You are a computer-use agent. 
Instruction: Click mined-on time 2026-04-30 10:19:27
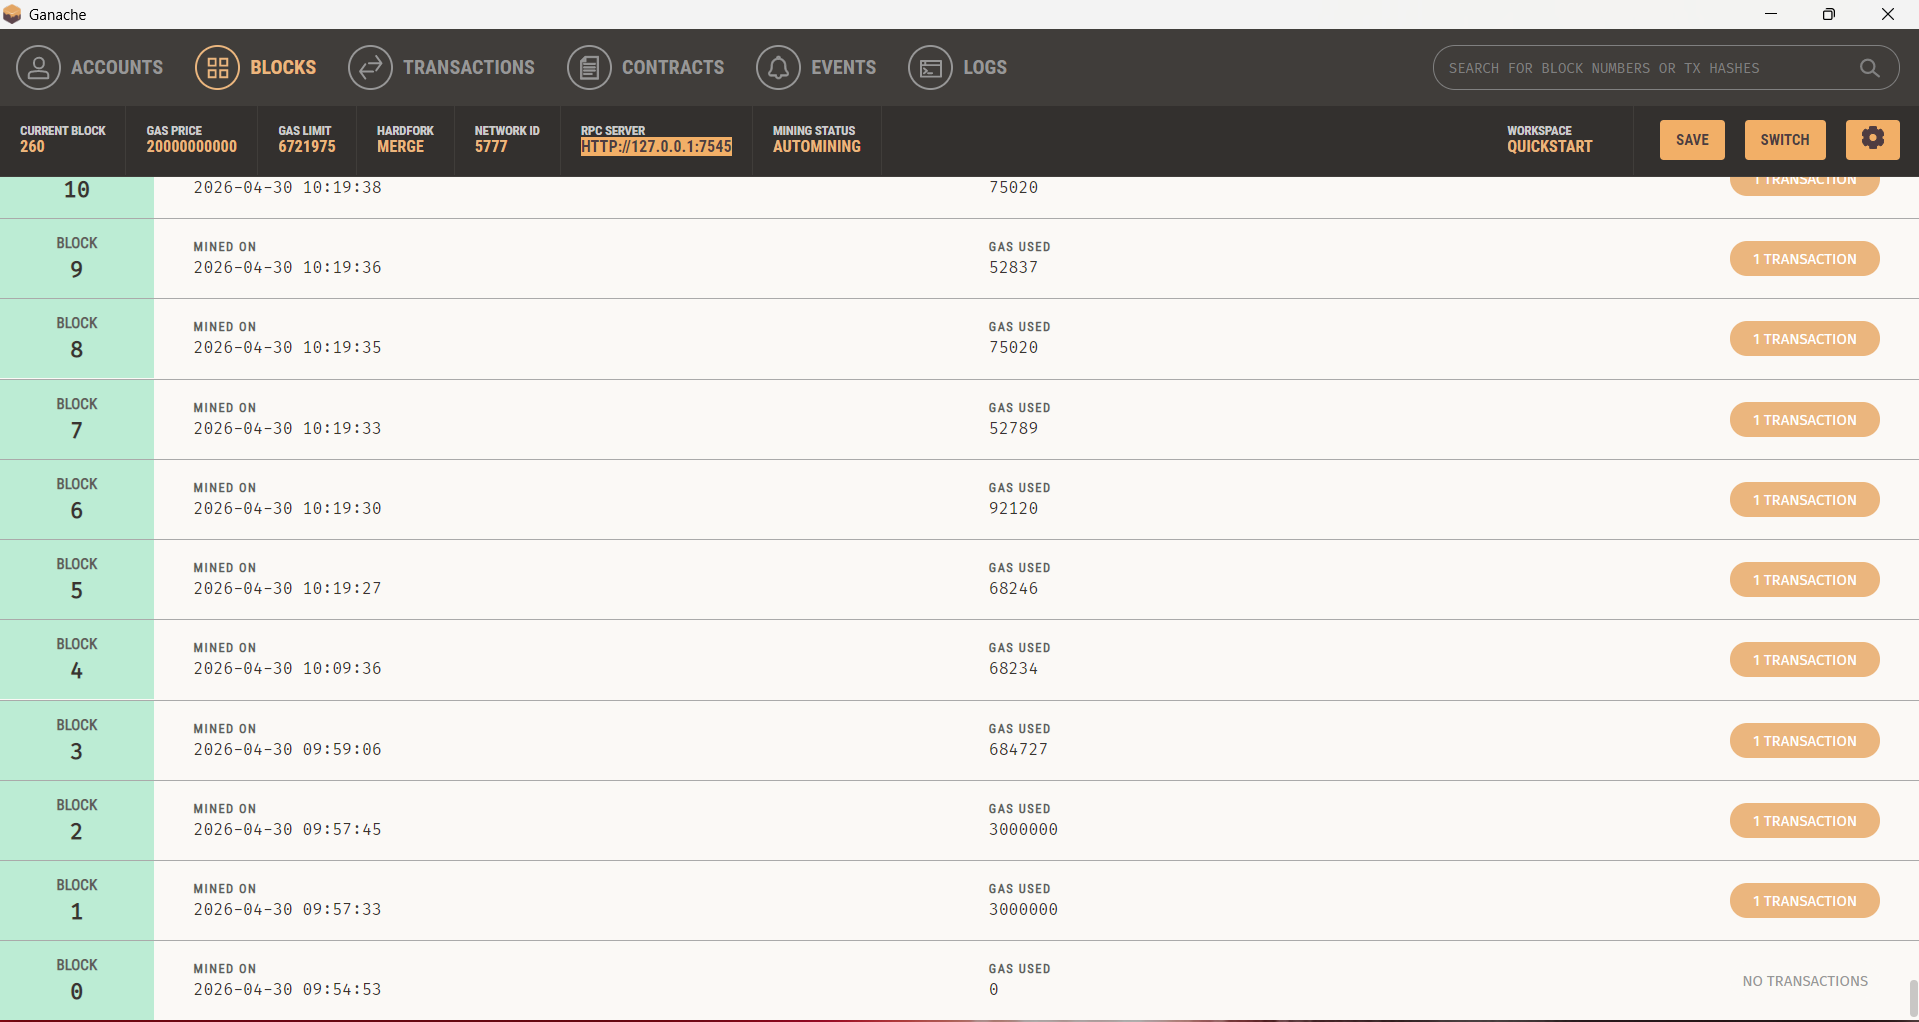point(287,588)
